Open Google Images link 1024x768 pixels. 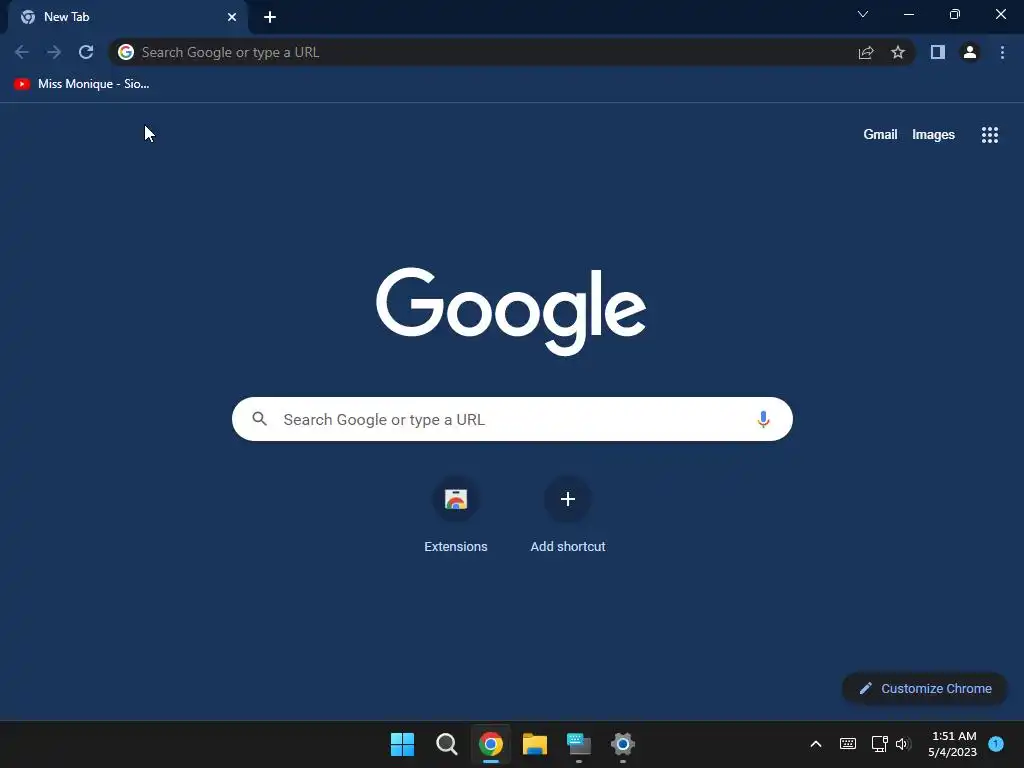(x=933, y=135)
